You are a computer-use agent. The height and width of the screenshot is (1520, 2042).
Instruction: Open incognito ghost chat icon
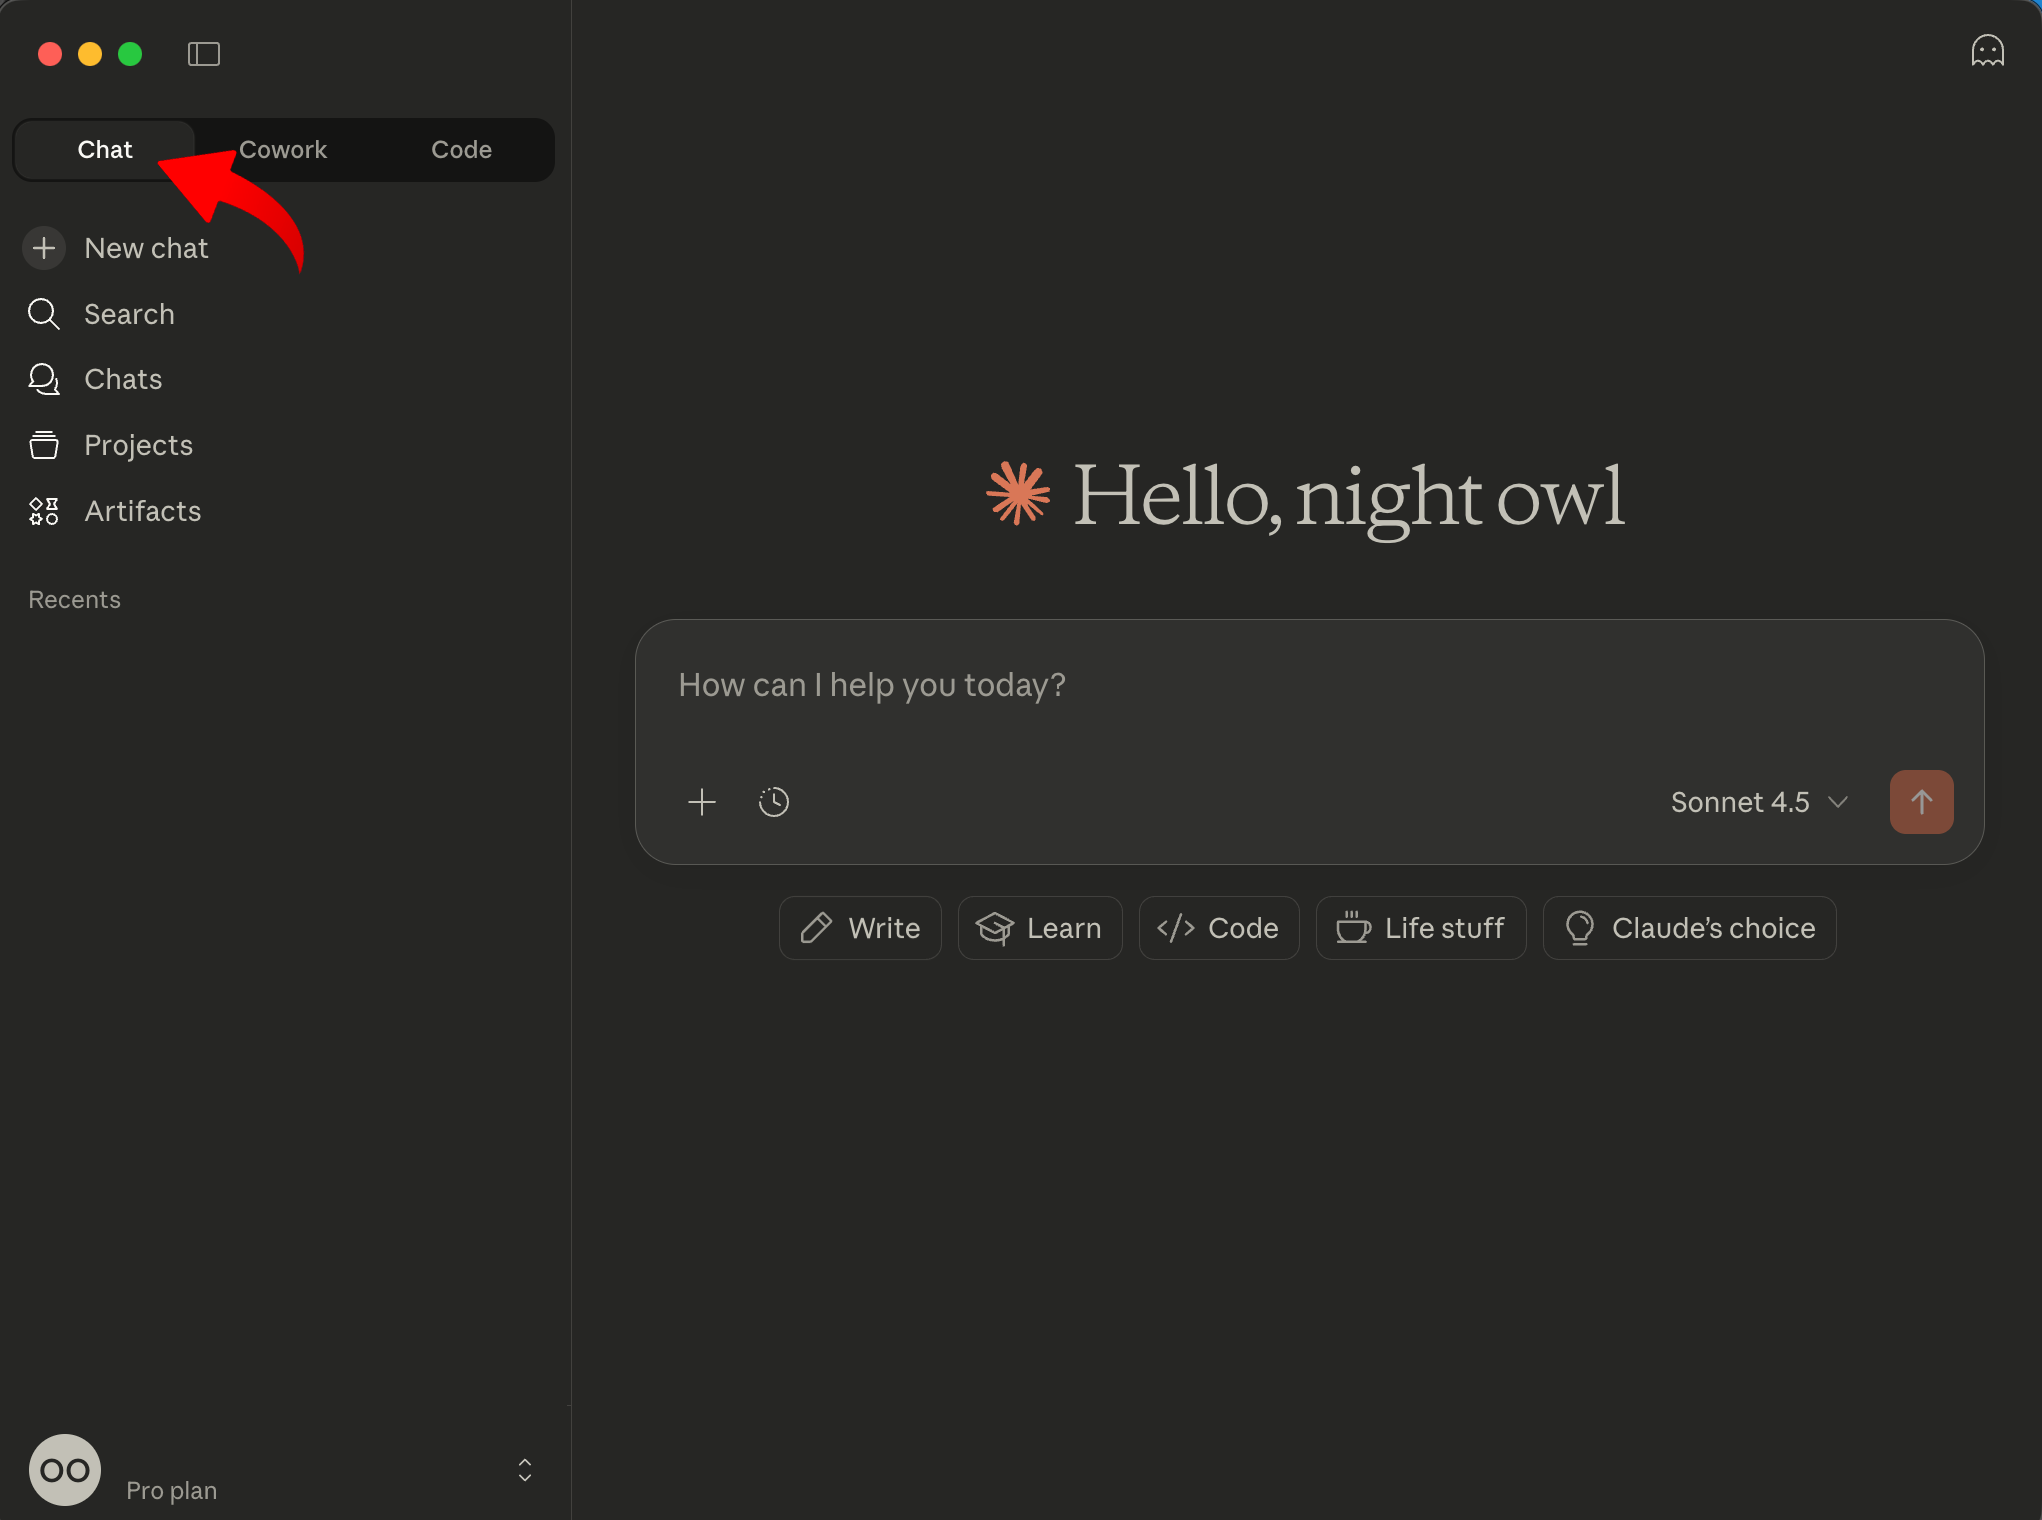tap(1987, 51)
